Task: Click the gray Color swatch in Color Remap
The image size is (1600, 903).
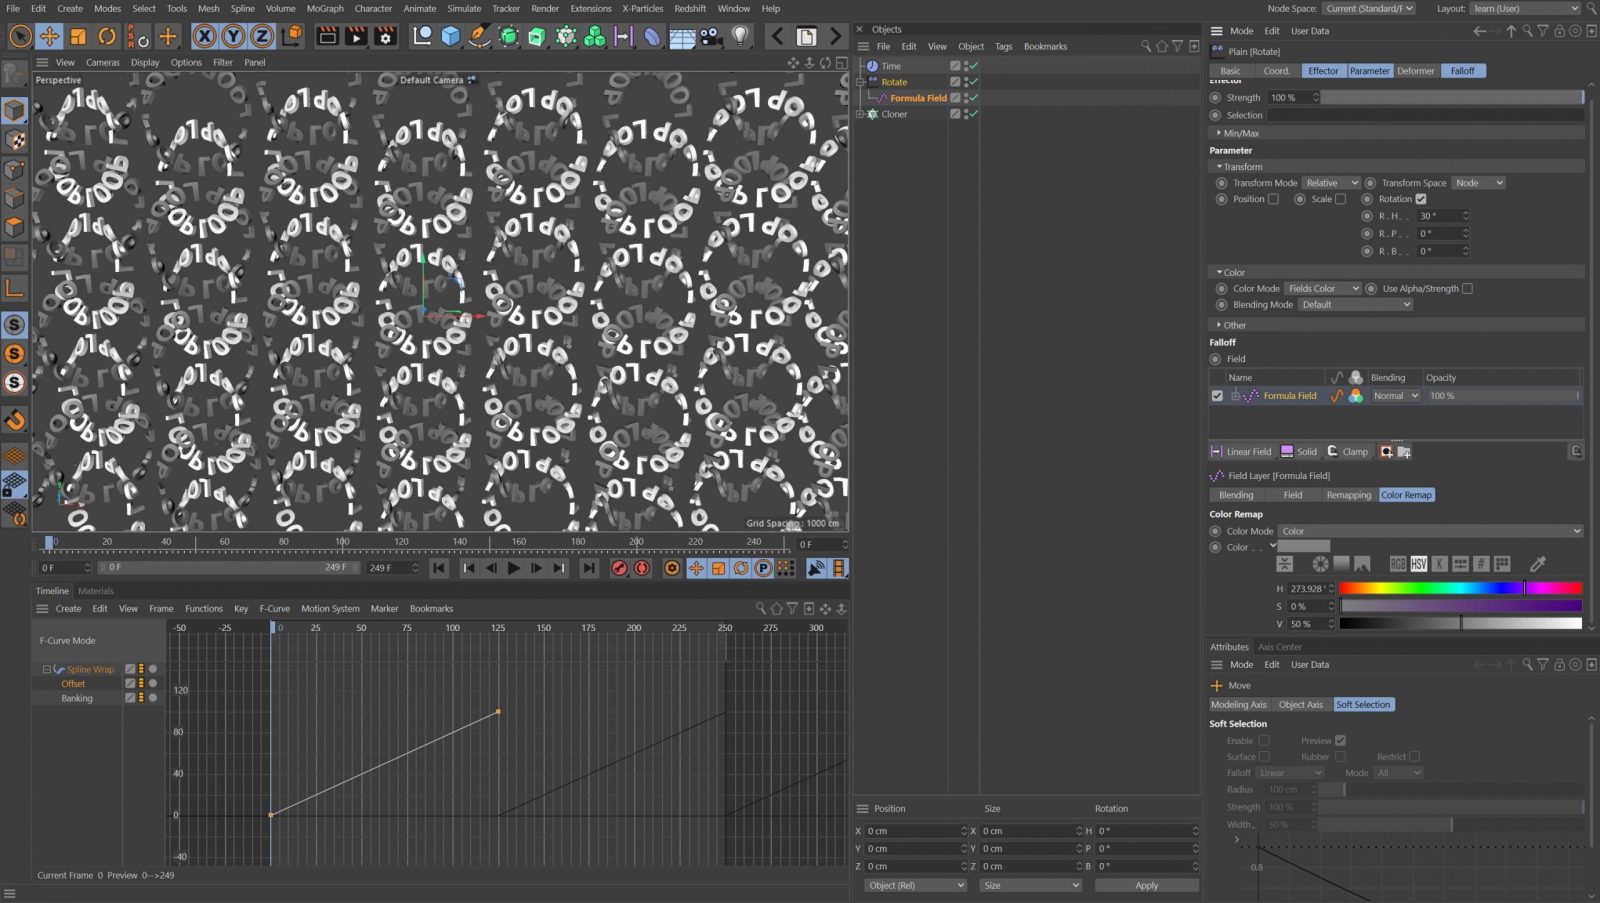Action: click(1303, 547)
